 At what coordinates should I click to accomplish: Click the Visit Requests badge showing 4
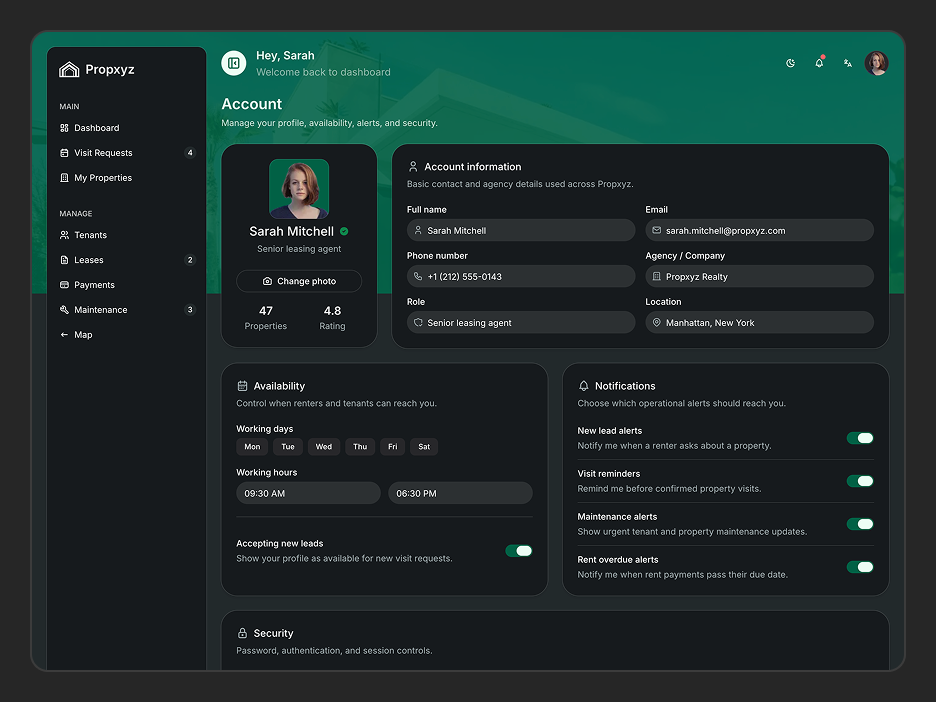190,153
